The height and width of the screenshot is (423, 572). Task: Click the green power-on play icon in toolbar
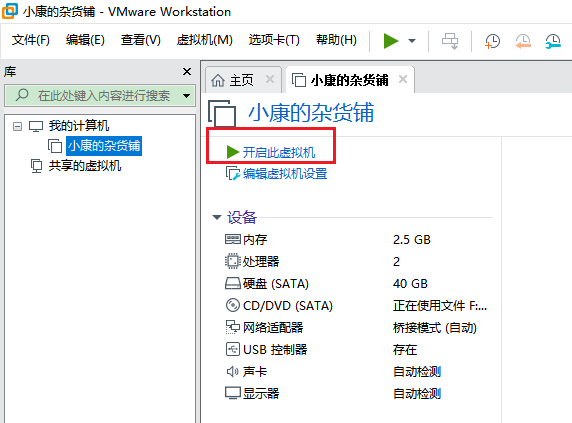(391, 40)
